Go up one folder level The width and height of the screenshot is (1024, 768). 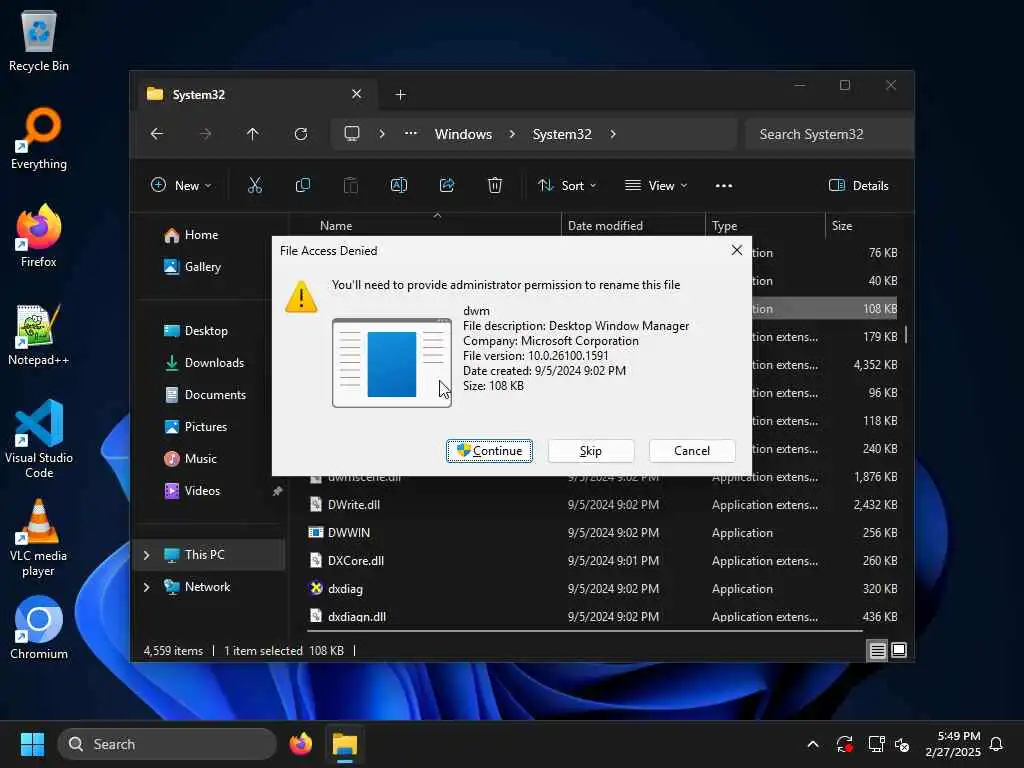[253, 134]
